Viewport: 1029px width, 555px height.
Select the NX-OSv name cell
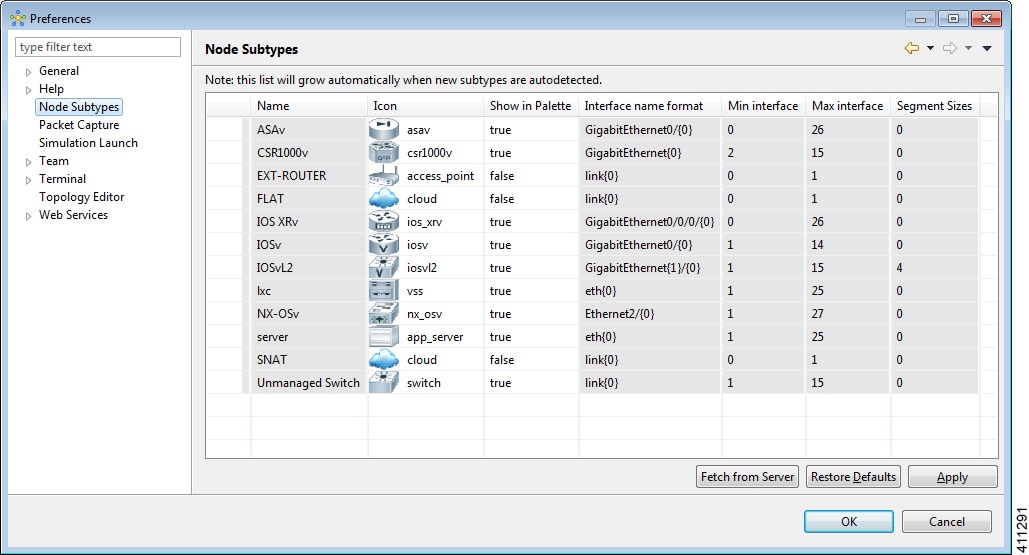(x=308, y=313)
